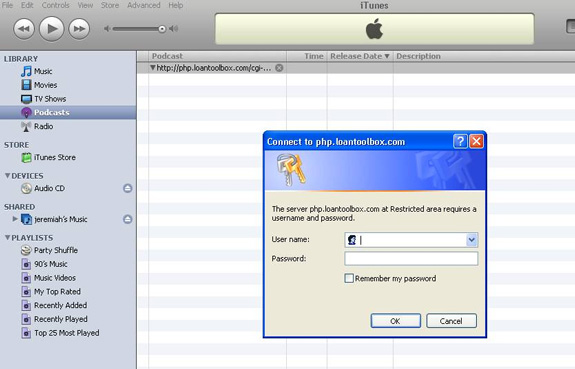Select the jeremiah's Music shared library icon
The image size is (575, 369).
pos(26,219)
